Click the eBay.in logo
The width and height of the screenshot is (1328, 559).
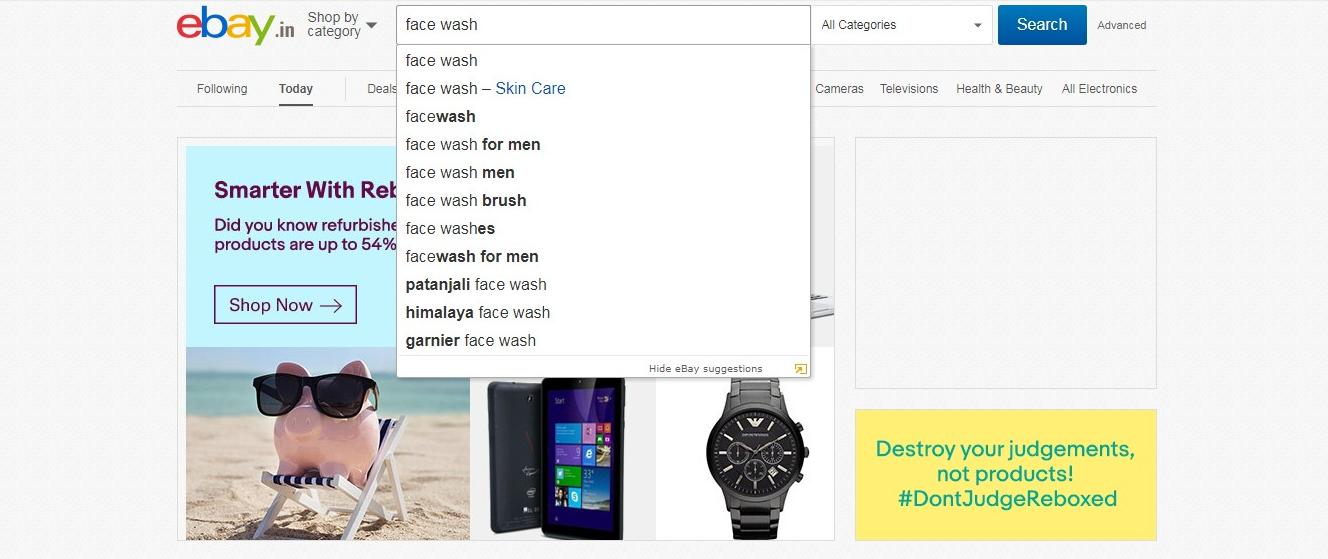[x=235, y=25]
